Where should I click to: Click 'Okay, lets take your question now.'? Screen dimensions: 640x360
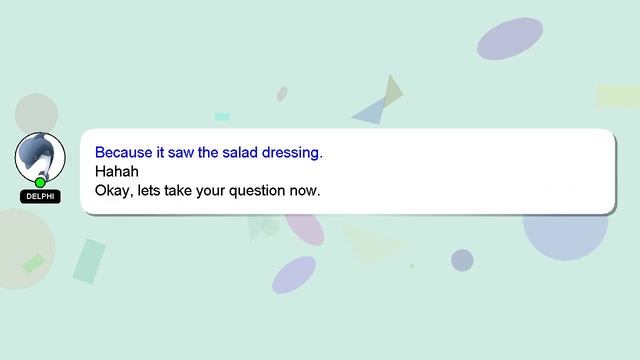[207, 191]
